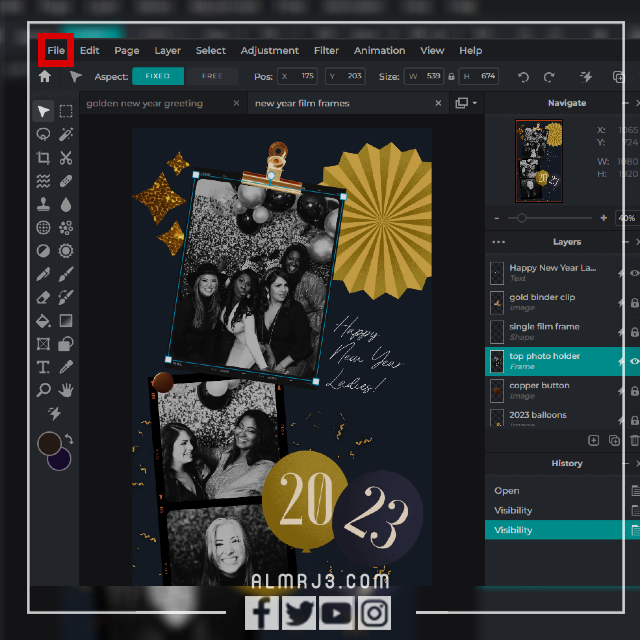The height and width of the screenshot is (640, 640).
Task: Click the Navigate zoom slider handle
Action: pos(522,218)
